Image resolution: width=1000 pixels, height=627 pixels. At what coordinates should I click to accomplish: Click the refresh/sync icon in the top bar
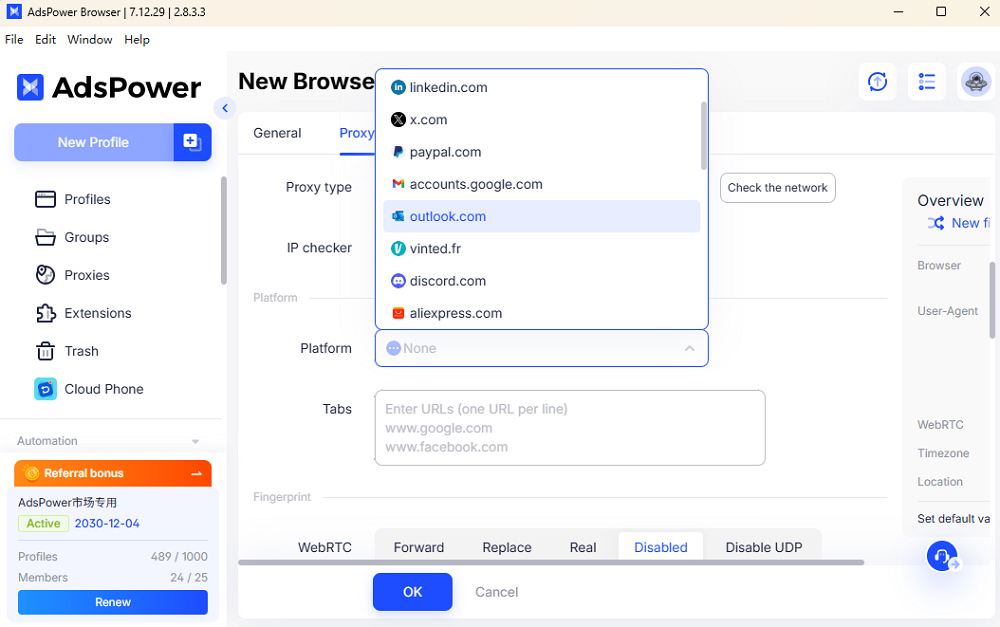pos(877,81)
